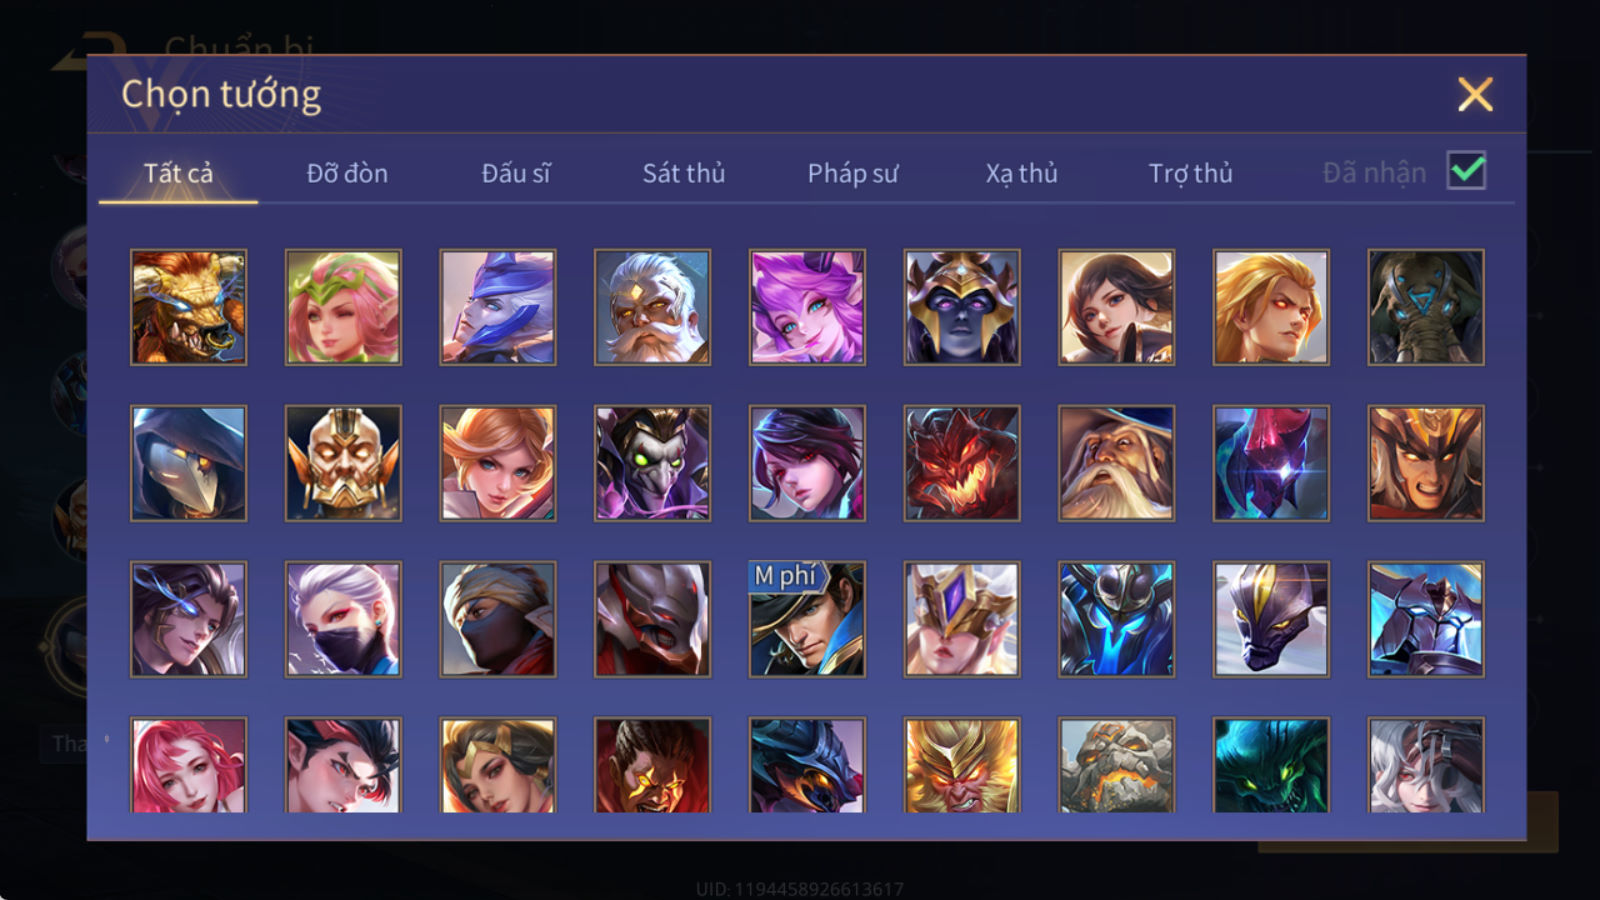Image resolution: width=1600 pixels, height=900 pixels.
Task: Close the 'Chọn tướng' dialog
Action: click(1475, 95)
